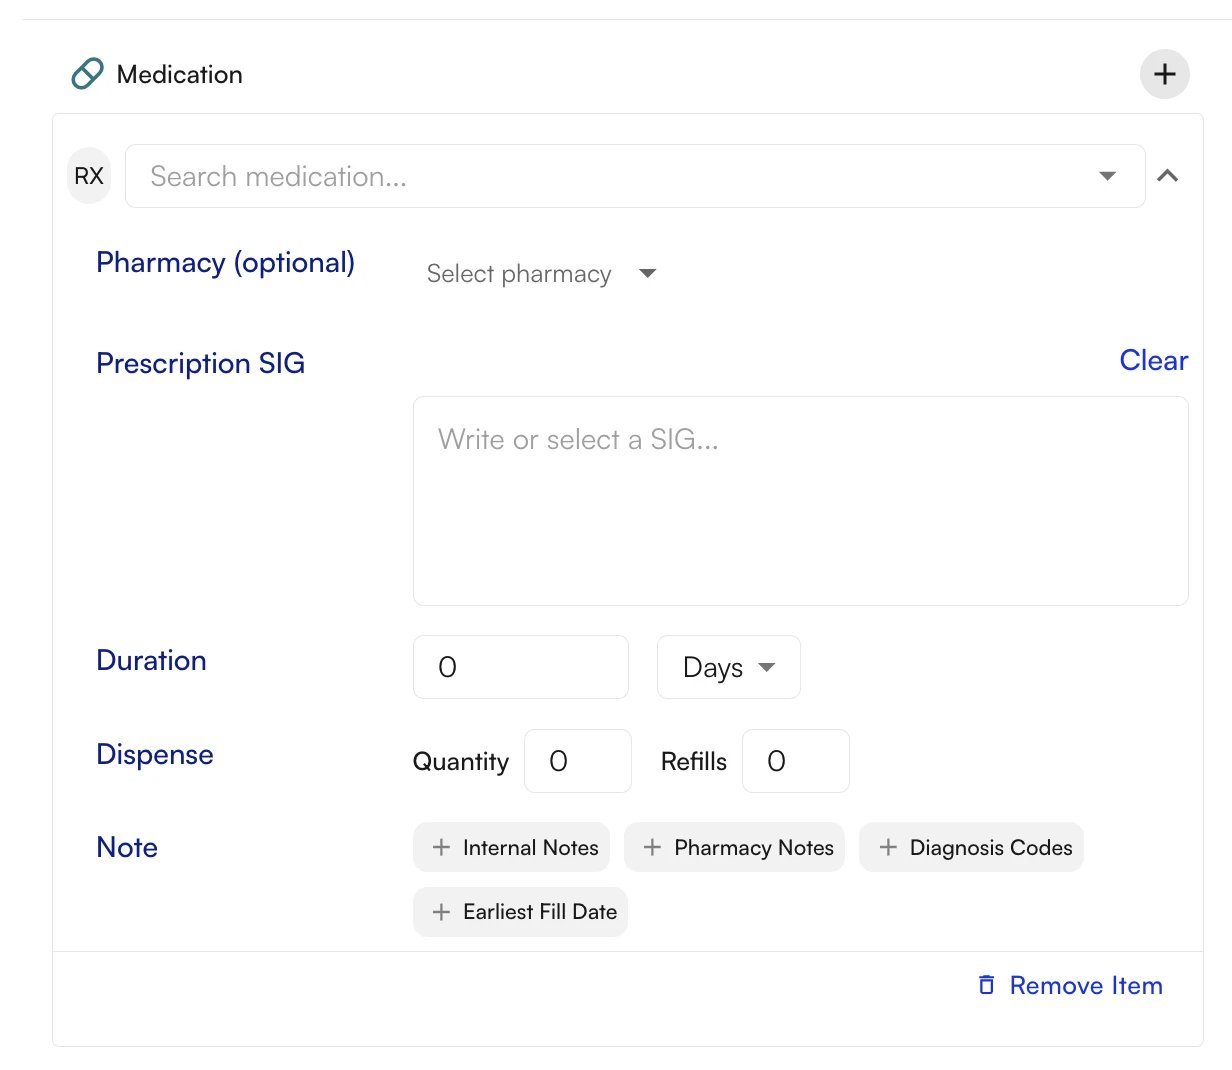Screen dimensions: 1232x1070
Task: Collapse the medication item with chevron
Action: pyautogui.click(x=1167, y=176)
